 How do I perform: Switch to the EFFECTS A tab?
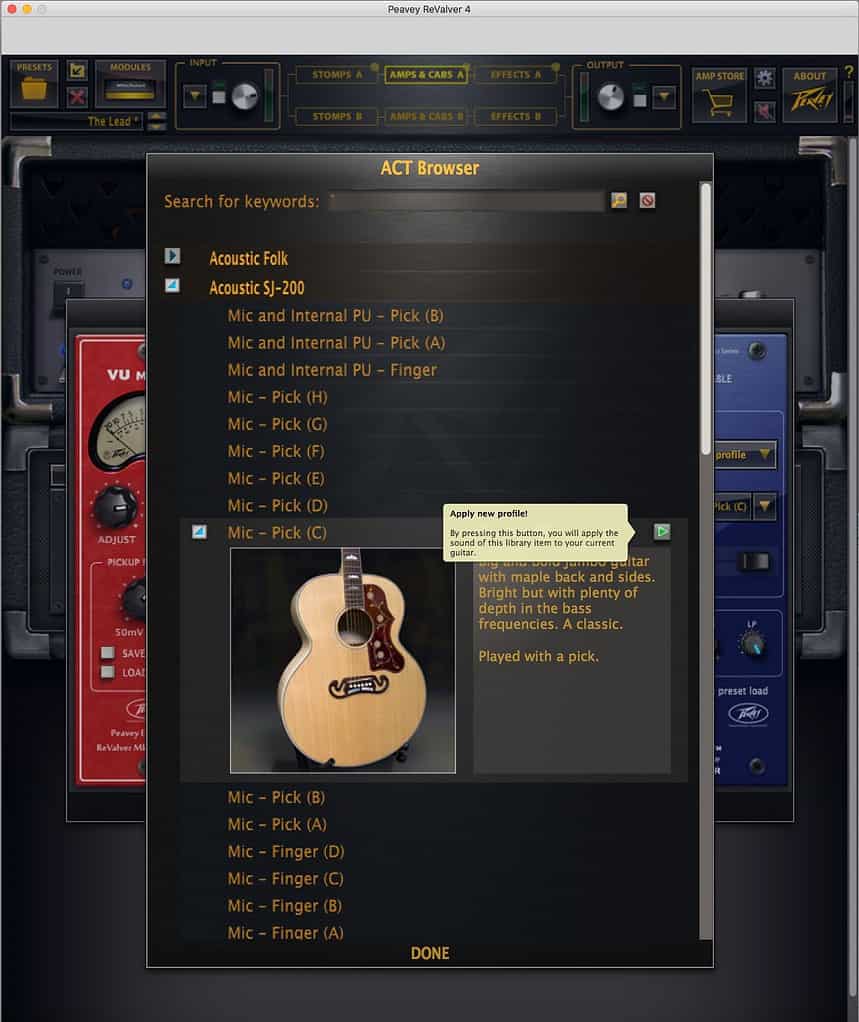click(x=516, y=75)
